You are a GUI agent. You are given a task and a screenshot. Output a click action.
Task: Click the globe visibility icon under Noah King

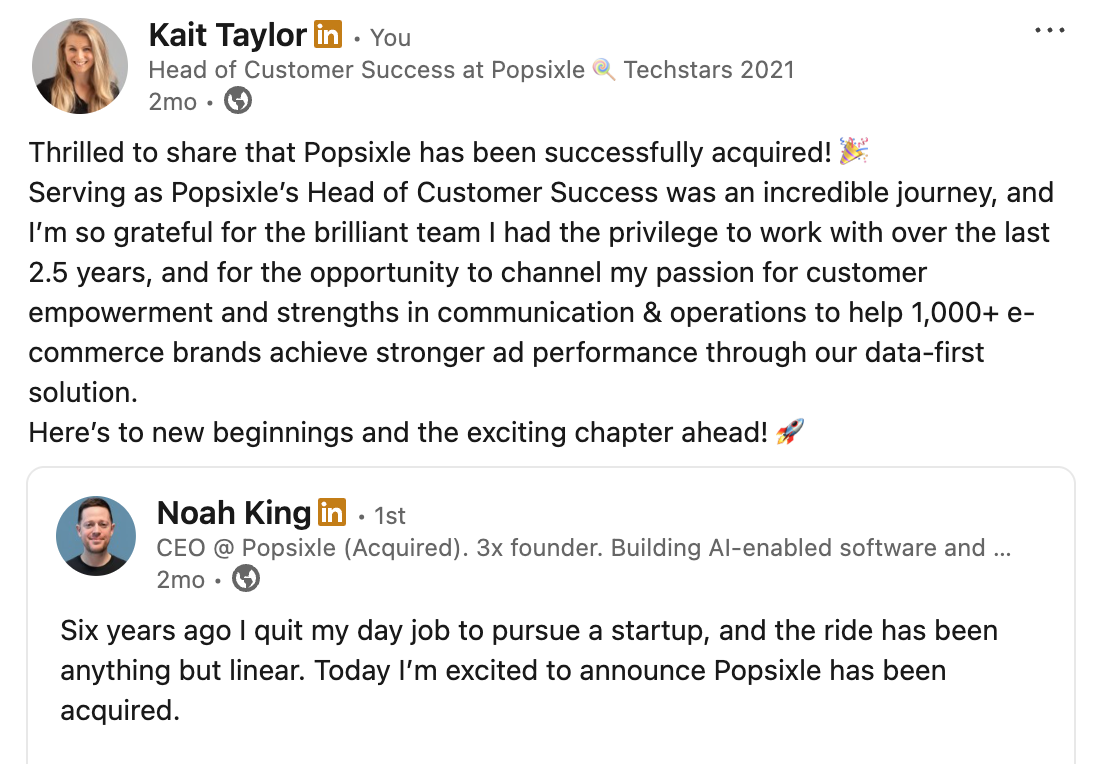point(246,579)
